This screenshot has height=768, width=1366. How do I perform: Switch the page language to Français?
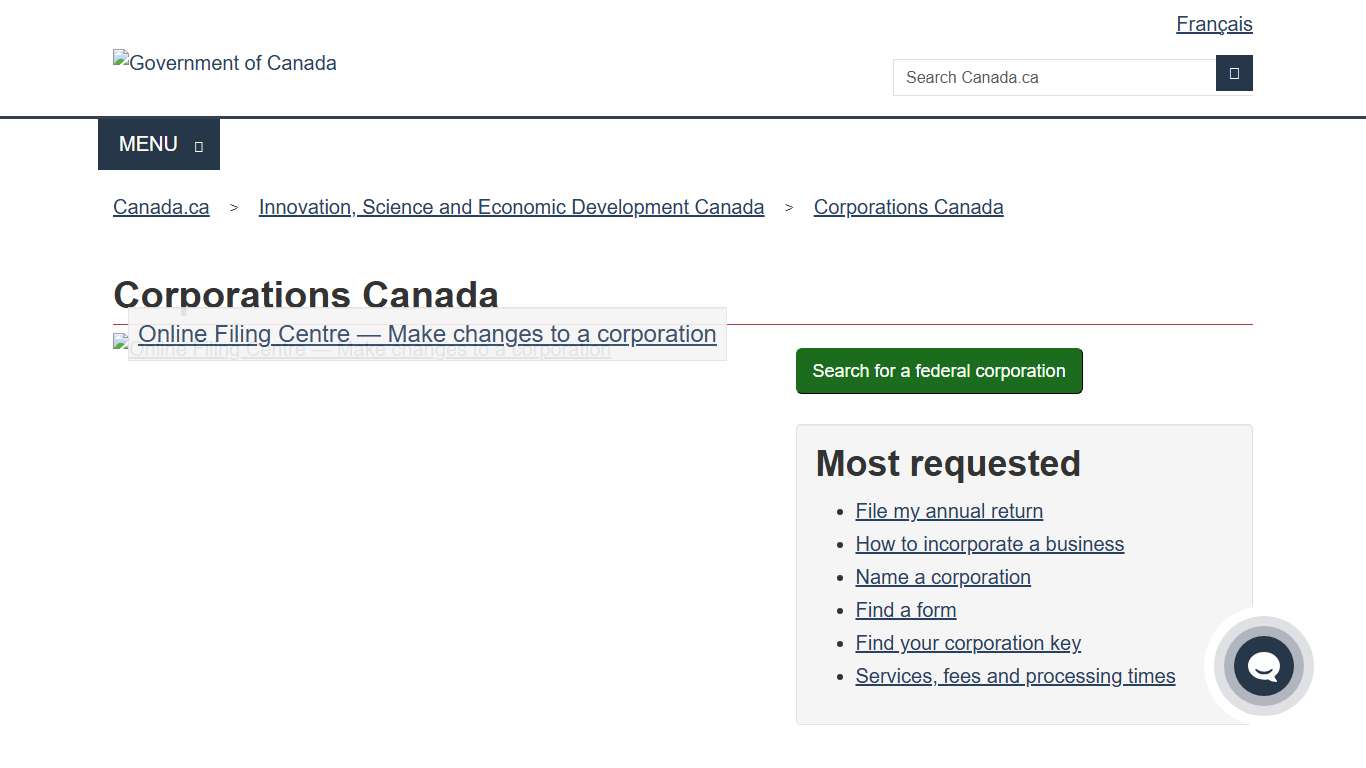coord(1214,23)
